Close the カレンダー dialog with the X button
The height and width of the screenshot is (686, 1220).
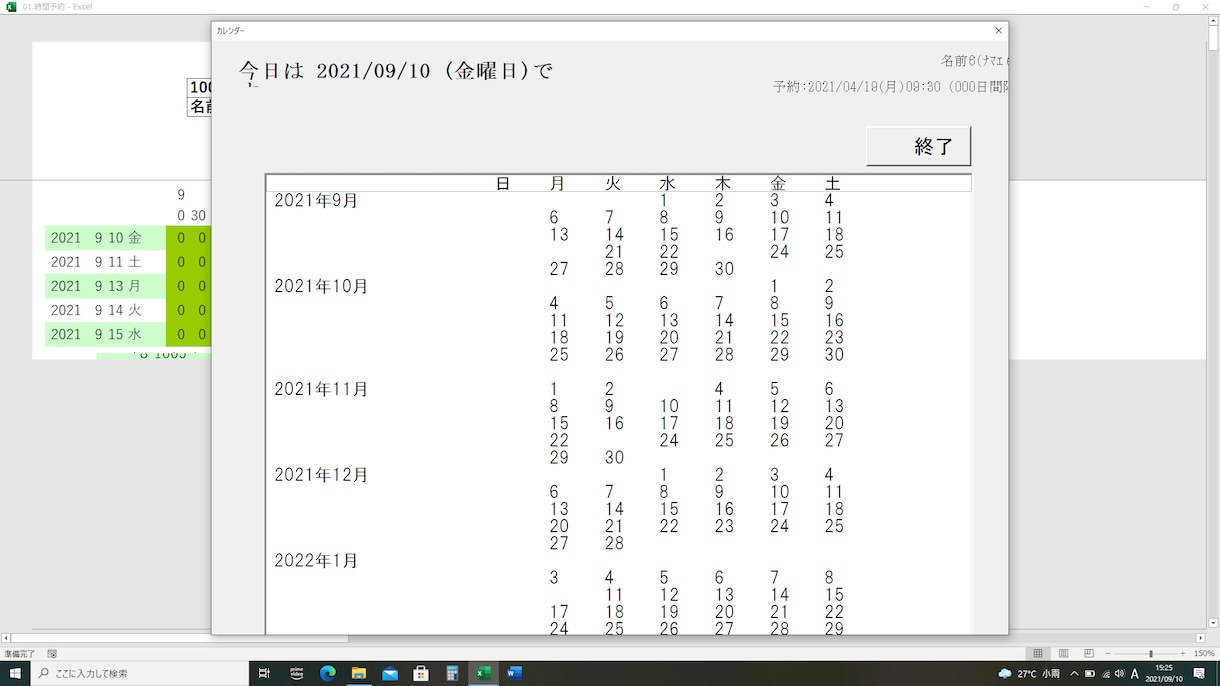pos(998,31)
